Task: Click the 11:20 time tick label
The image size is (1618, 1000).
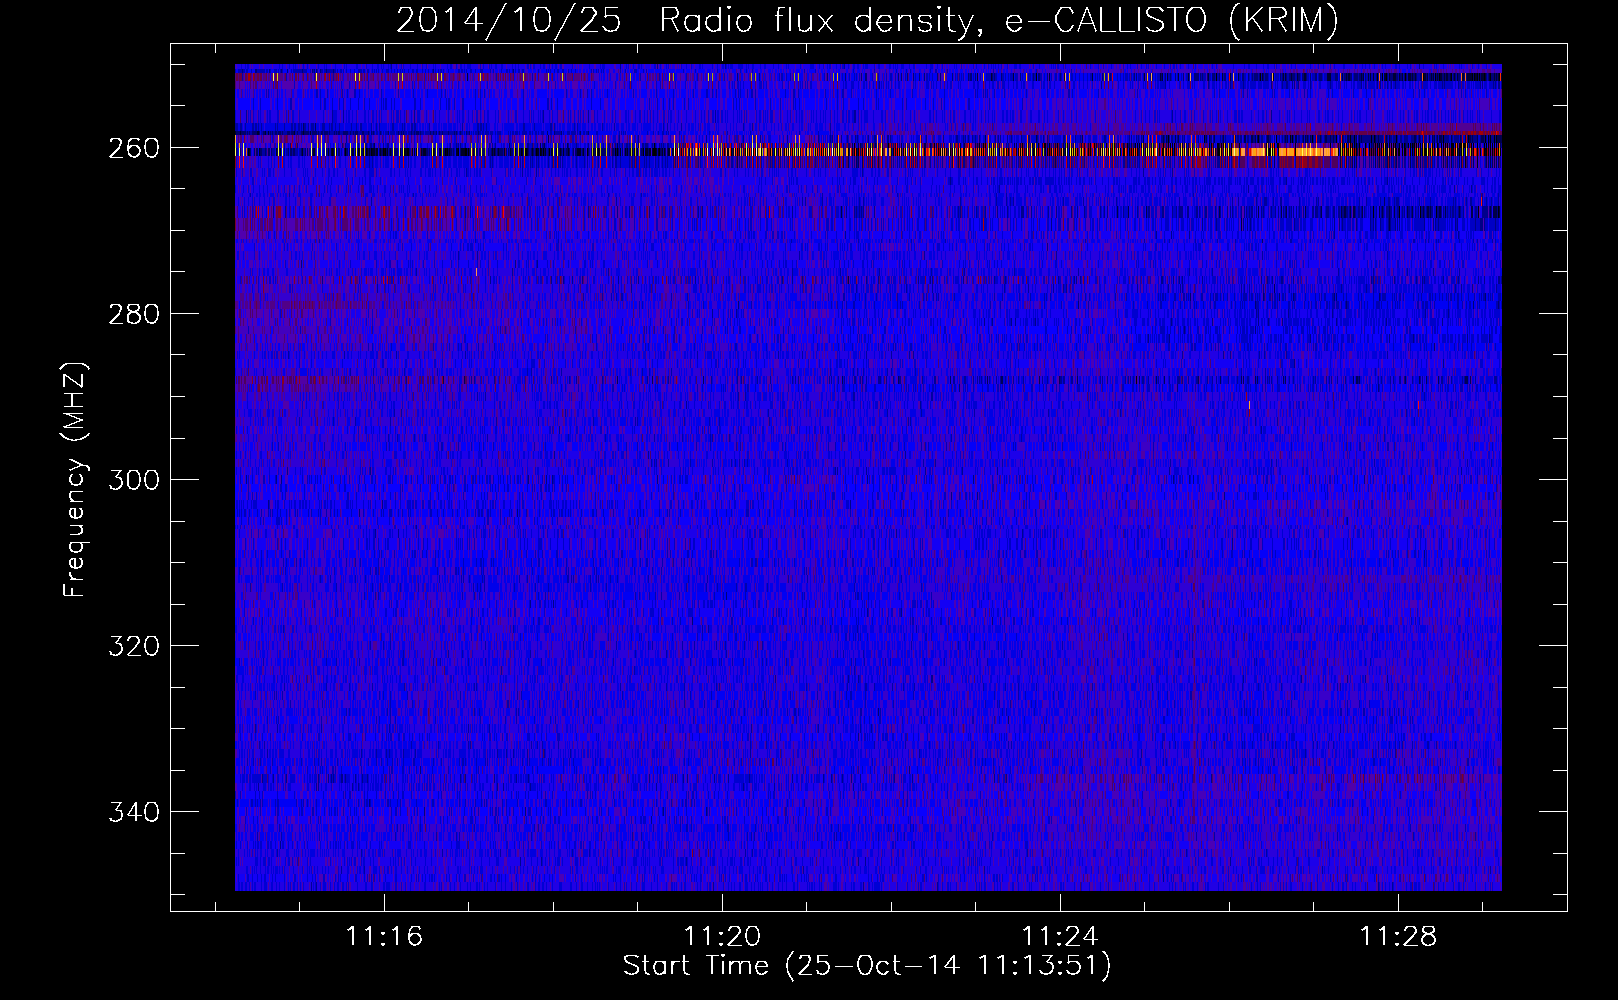Action: (722, 937)
